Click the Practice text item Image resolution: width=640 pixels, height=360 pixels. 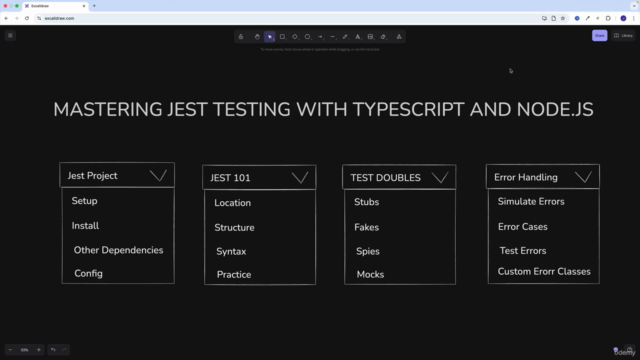(x=234, y=275)
